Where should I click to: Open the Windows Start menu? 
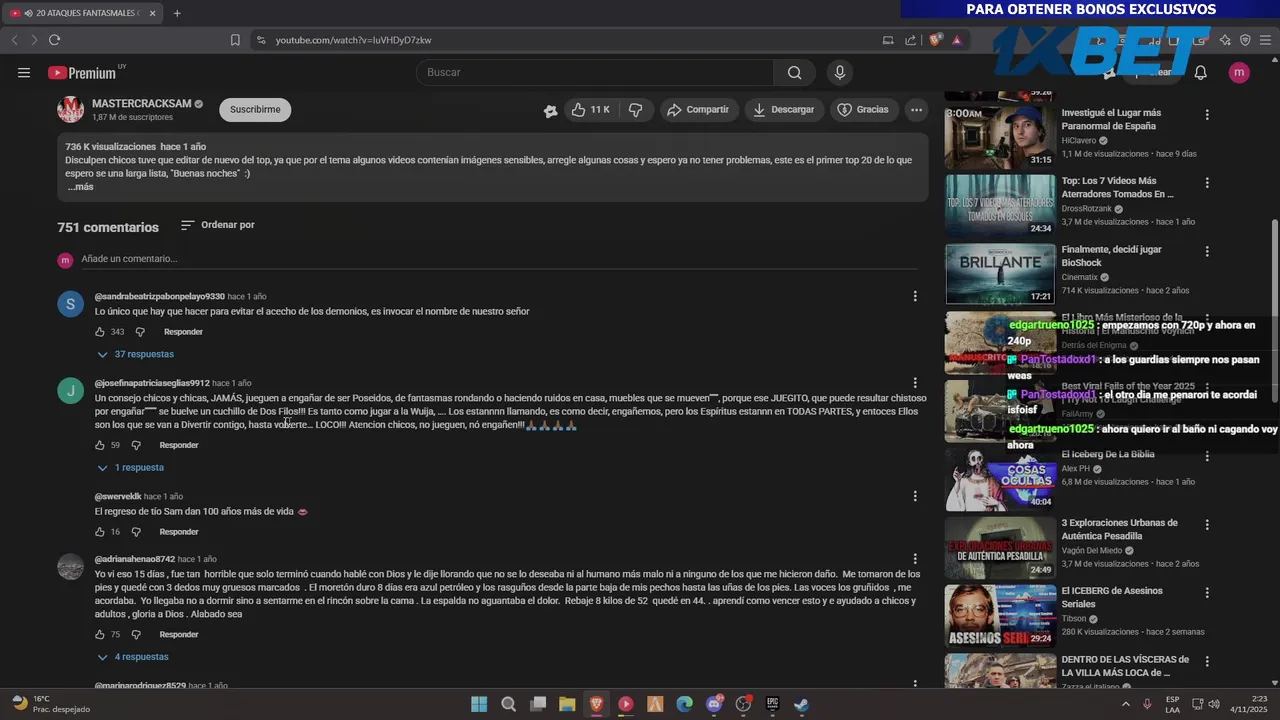(x=479, y=704)
